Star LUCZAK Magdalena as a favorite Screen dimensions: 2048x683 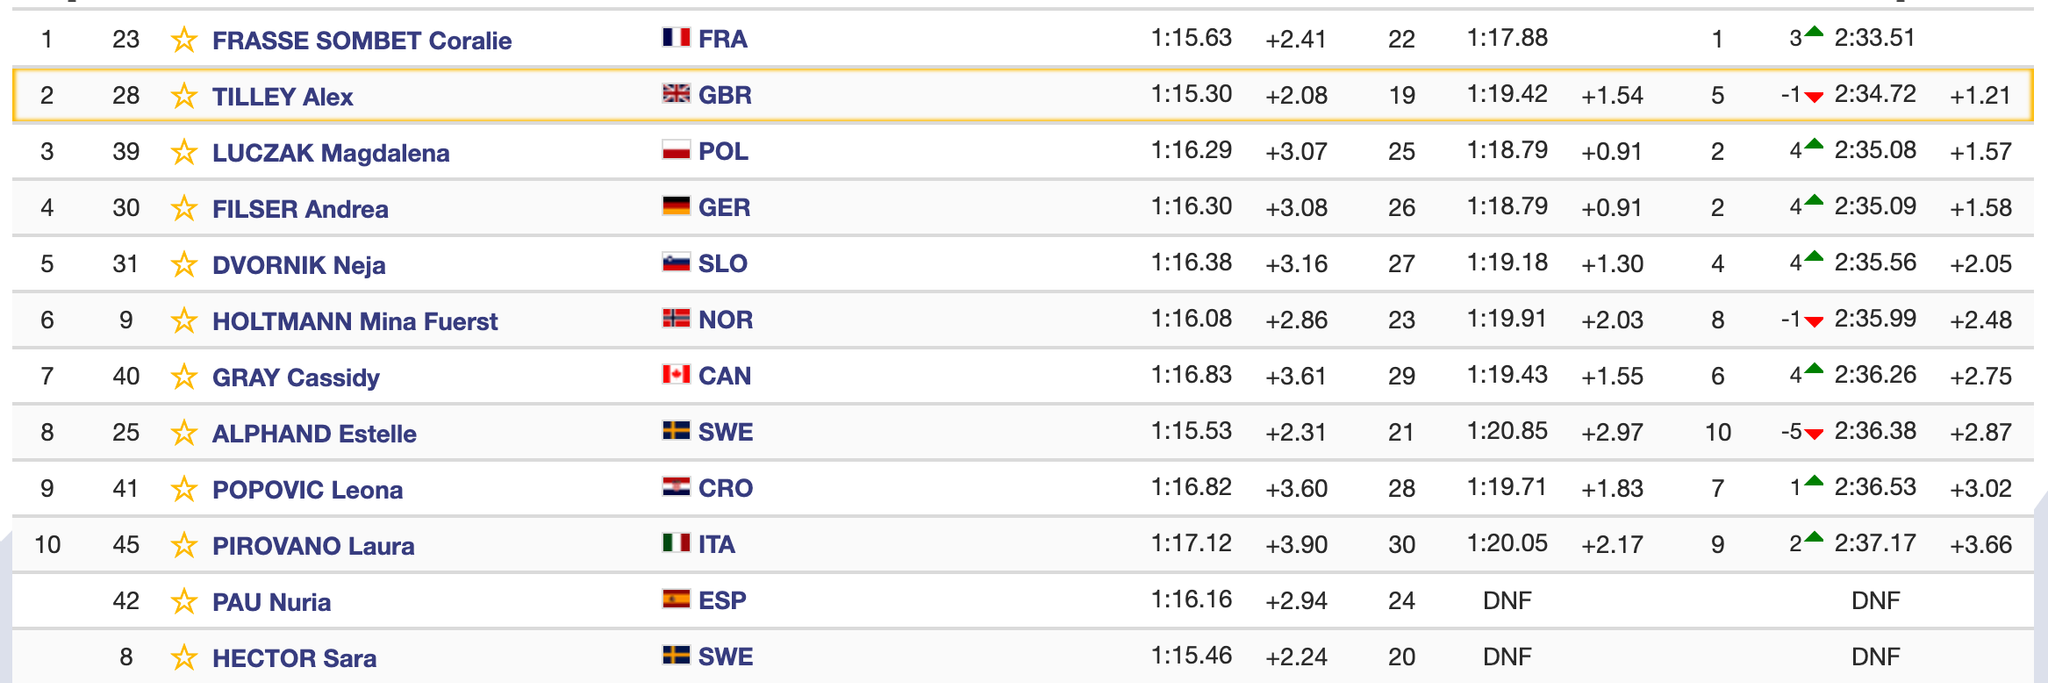184,152
